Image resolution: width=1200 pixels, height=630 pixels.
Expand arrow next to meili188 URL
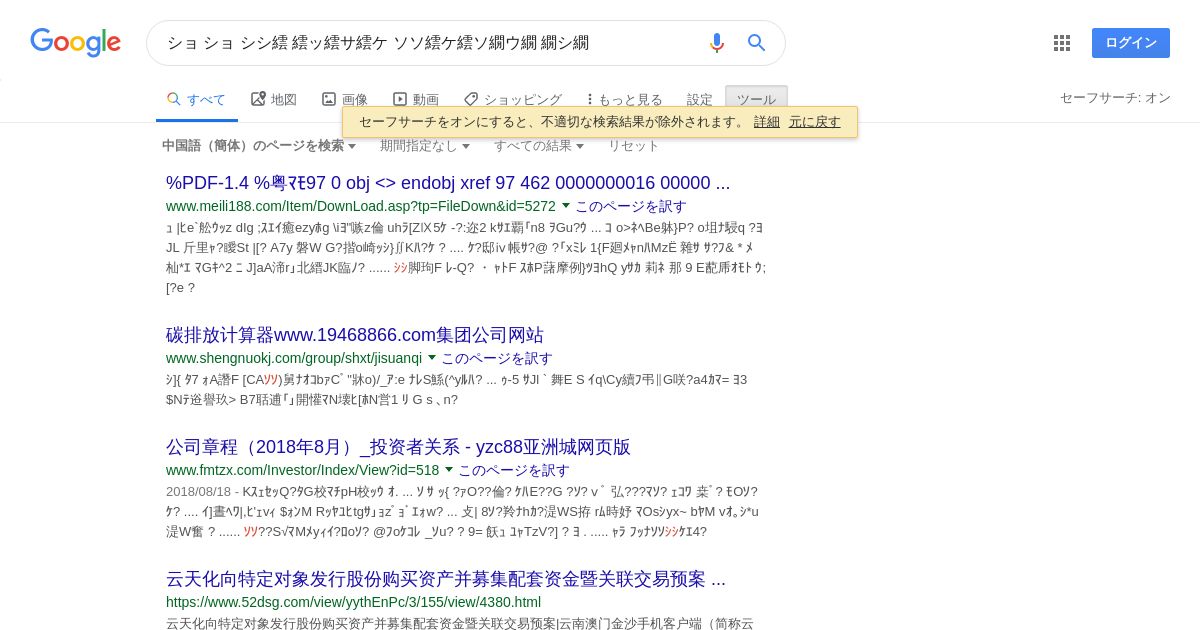point(566,205)
